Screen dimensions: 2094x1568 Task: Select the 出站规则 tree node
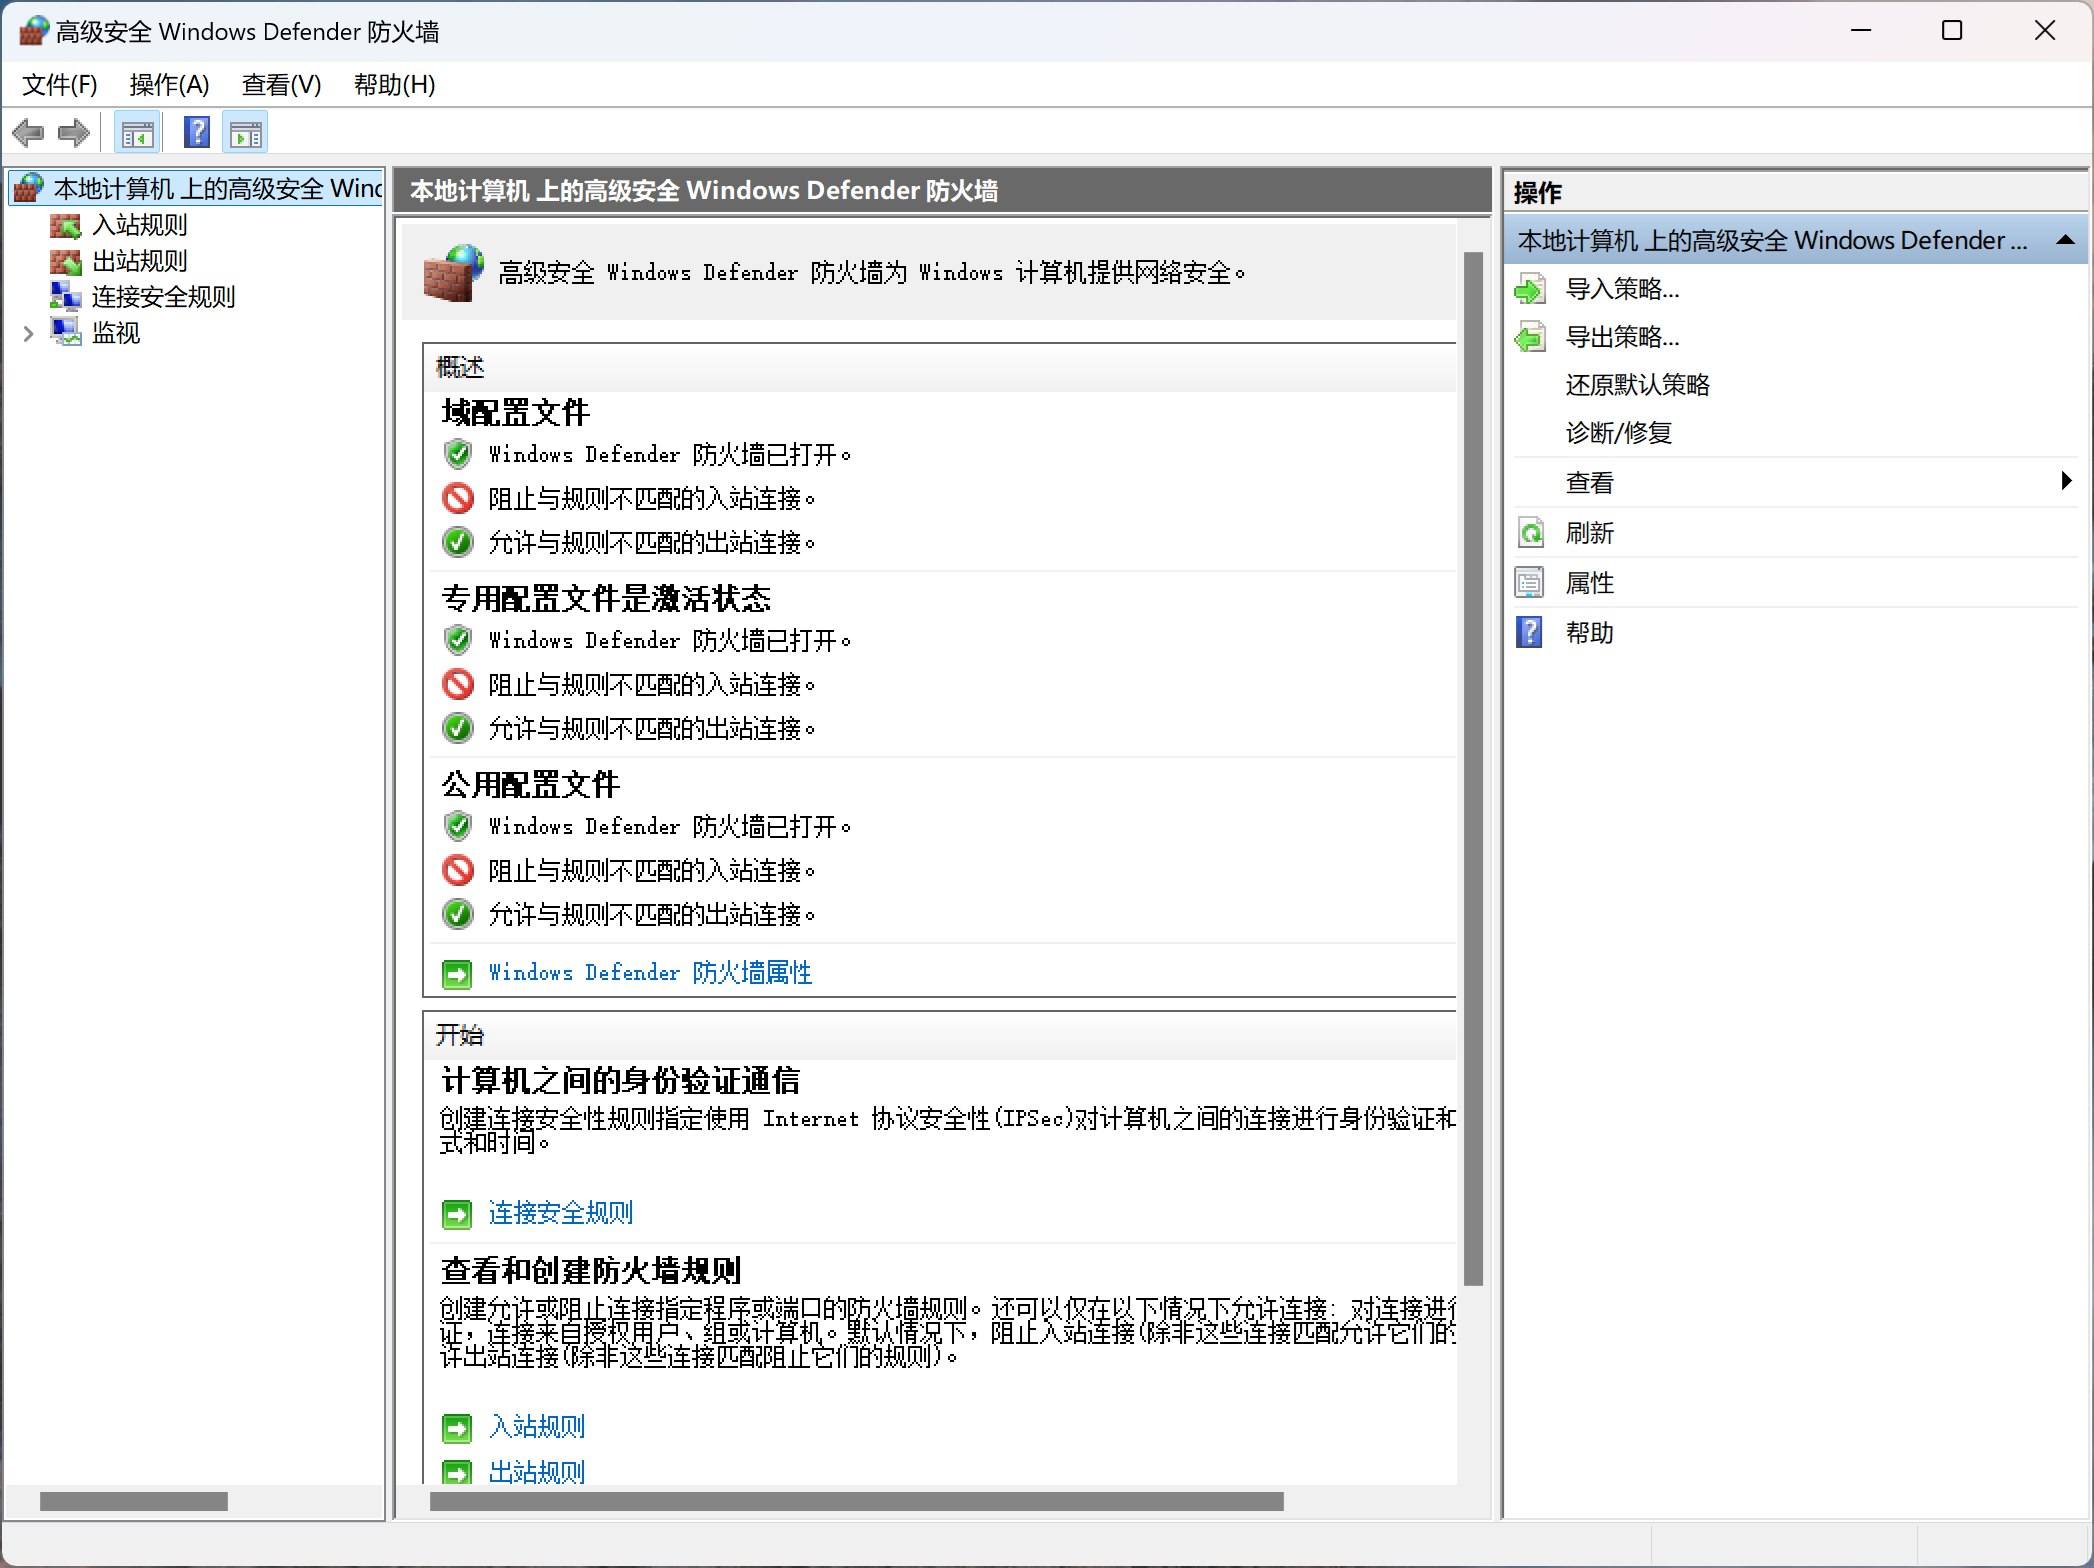coord(139,261)
